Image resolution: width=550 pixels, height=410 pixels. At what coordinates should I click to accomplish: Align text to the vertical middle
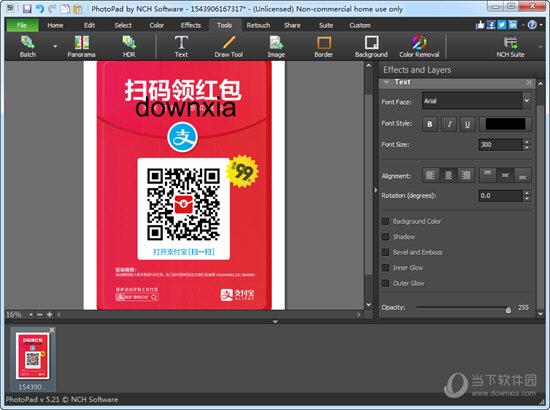[x=505, y=175]
